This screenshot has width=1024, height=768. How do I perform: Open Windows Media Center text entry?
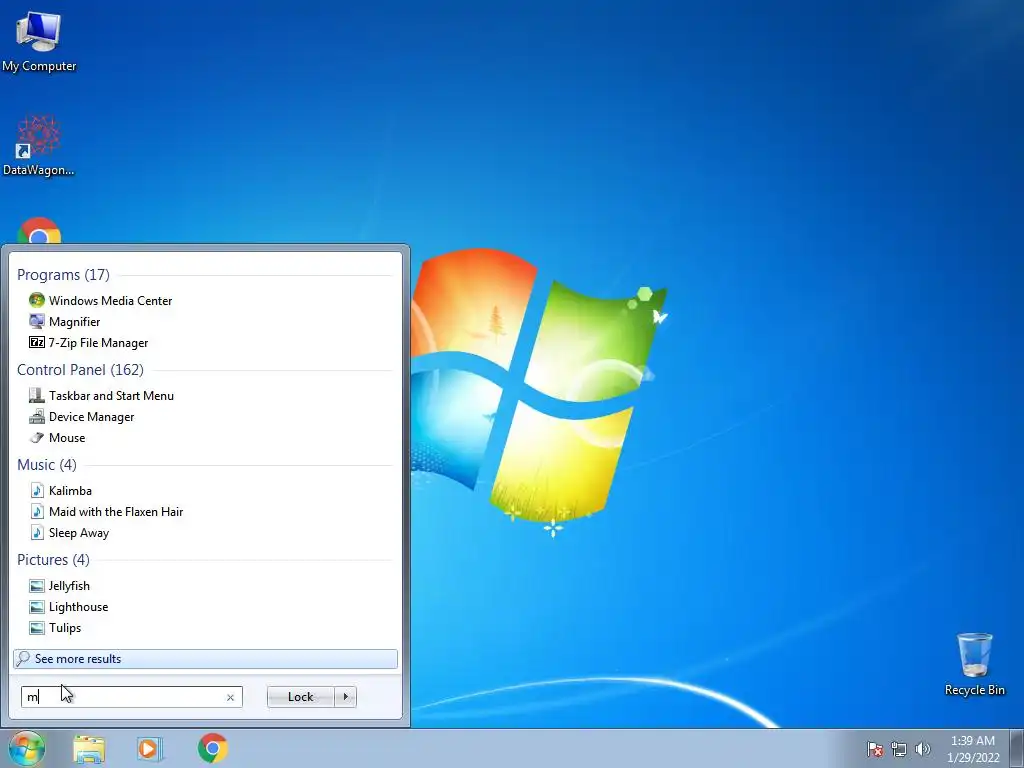pos(110,300)
